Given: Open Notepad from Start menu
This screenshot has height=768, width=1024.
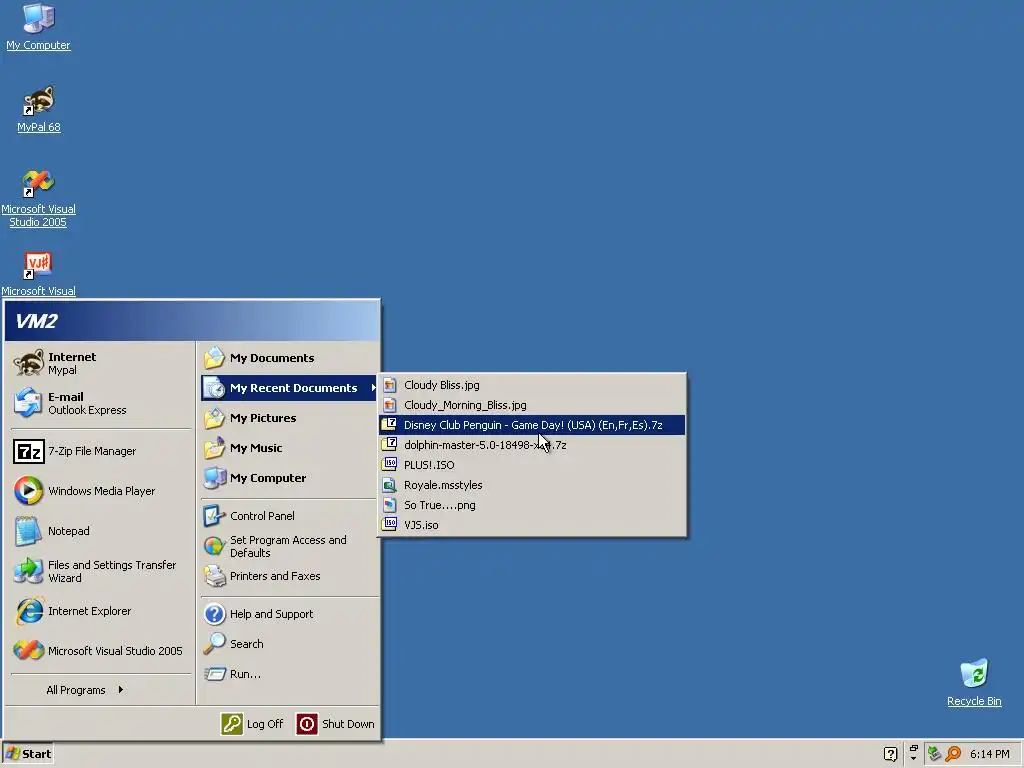Looking at the screenshot, I should tap(100, 531).
